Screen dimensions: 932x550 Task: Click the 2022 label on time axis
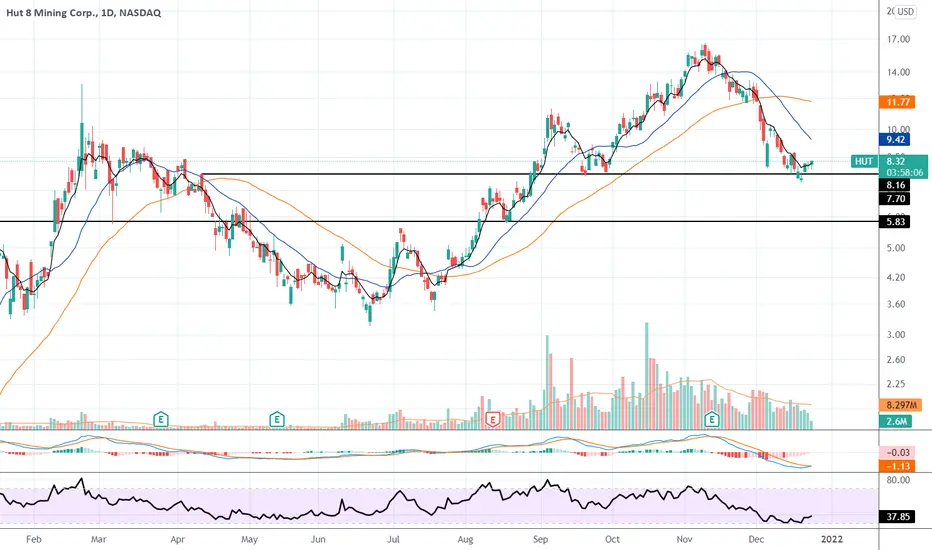[x=832, y=539]
